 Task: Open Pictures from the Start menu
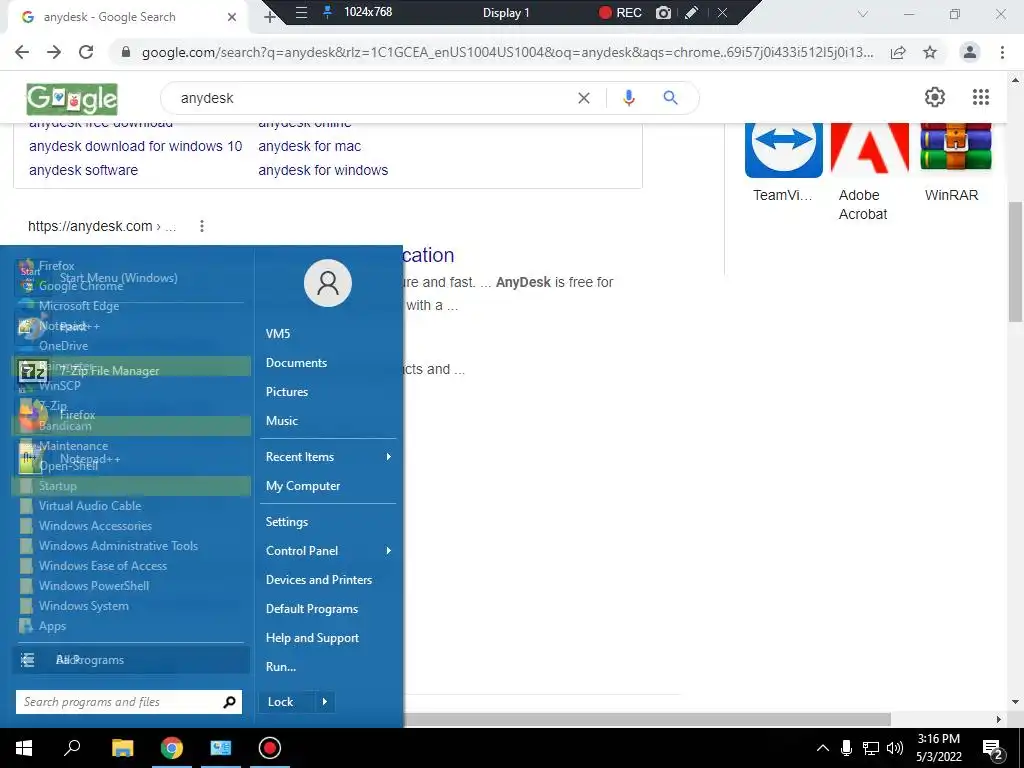[x=287, y=392]
